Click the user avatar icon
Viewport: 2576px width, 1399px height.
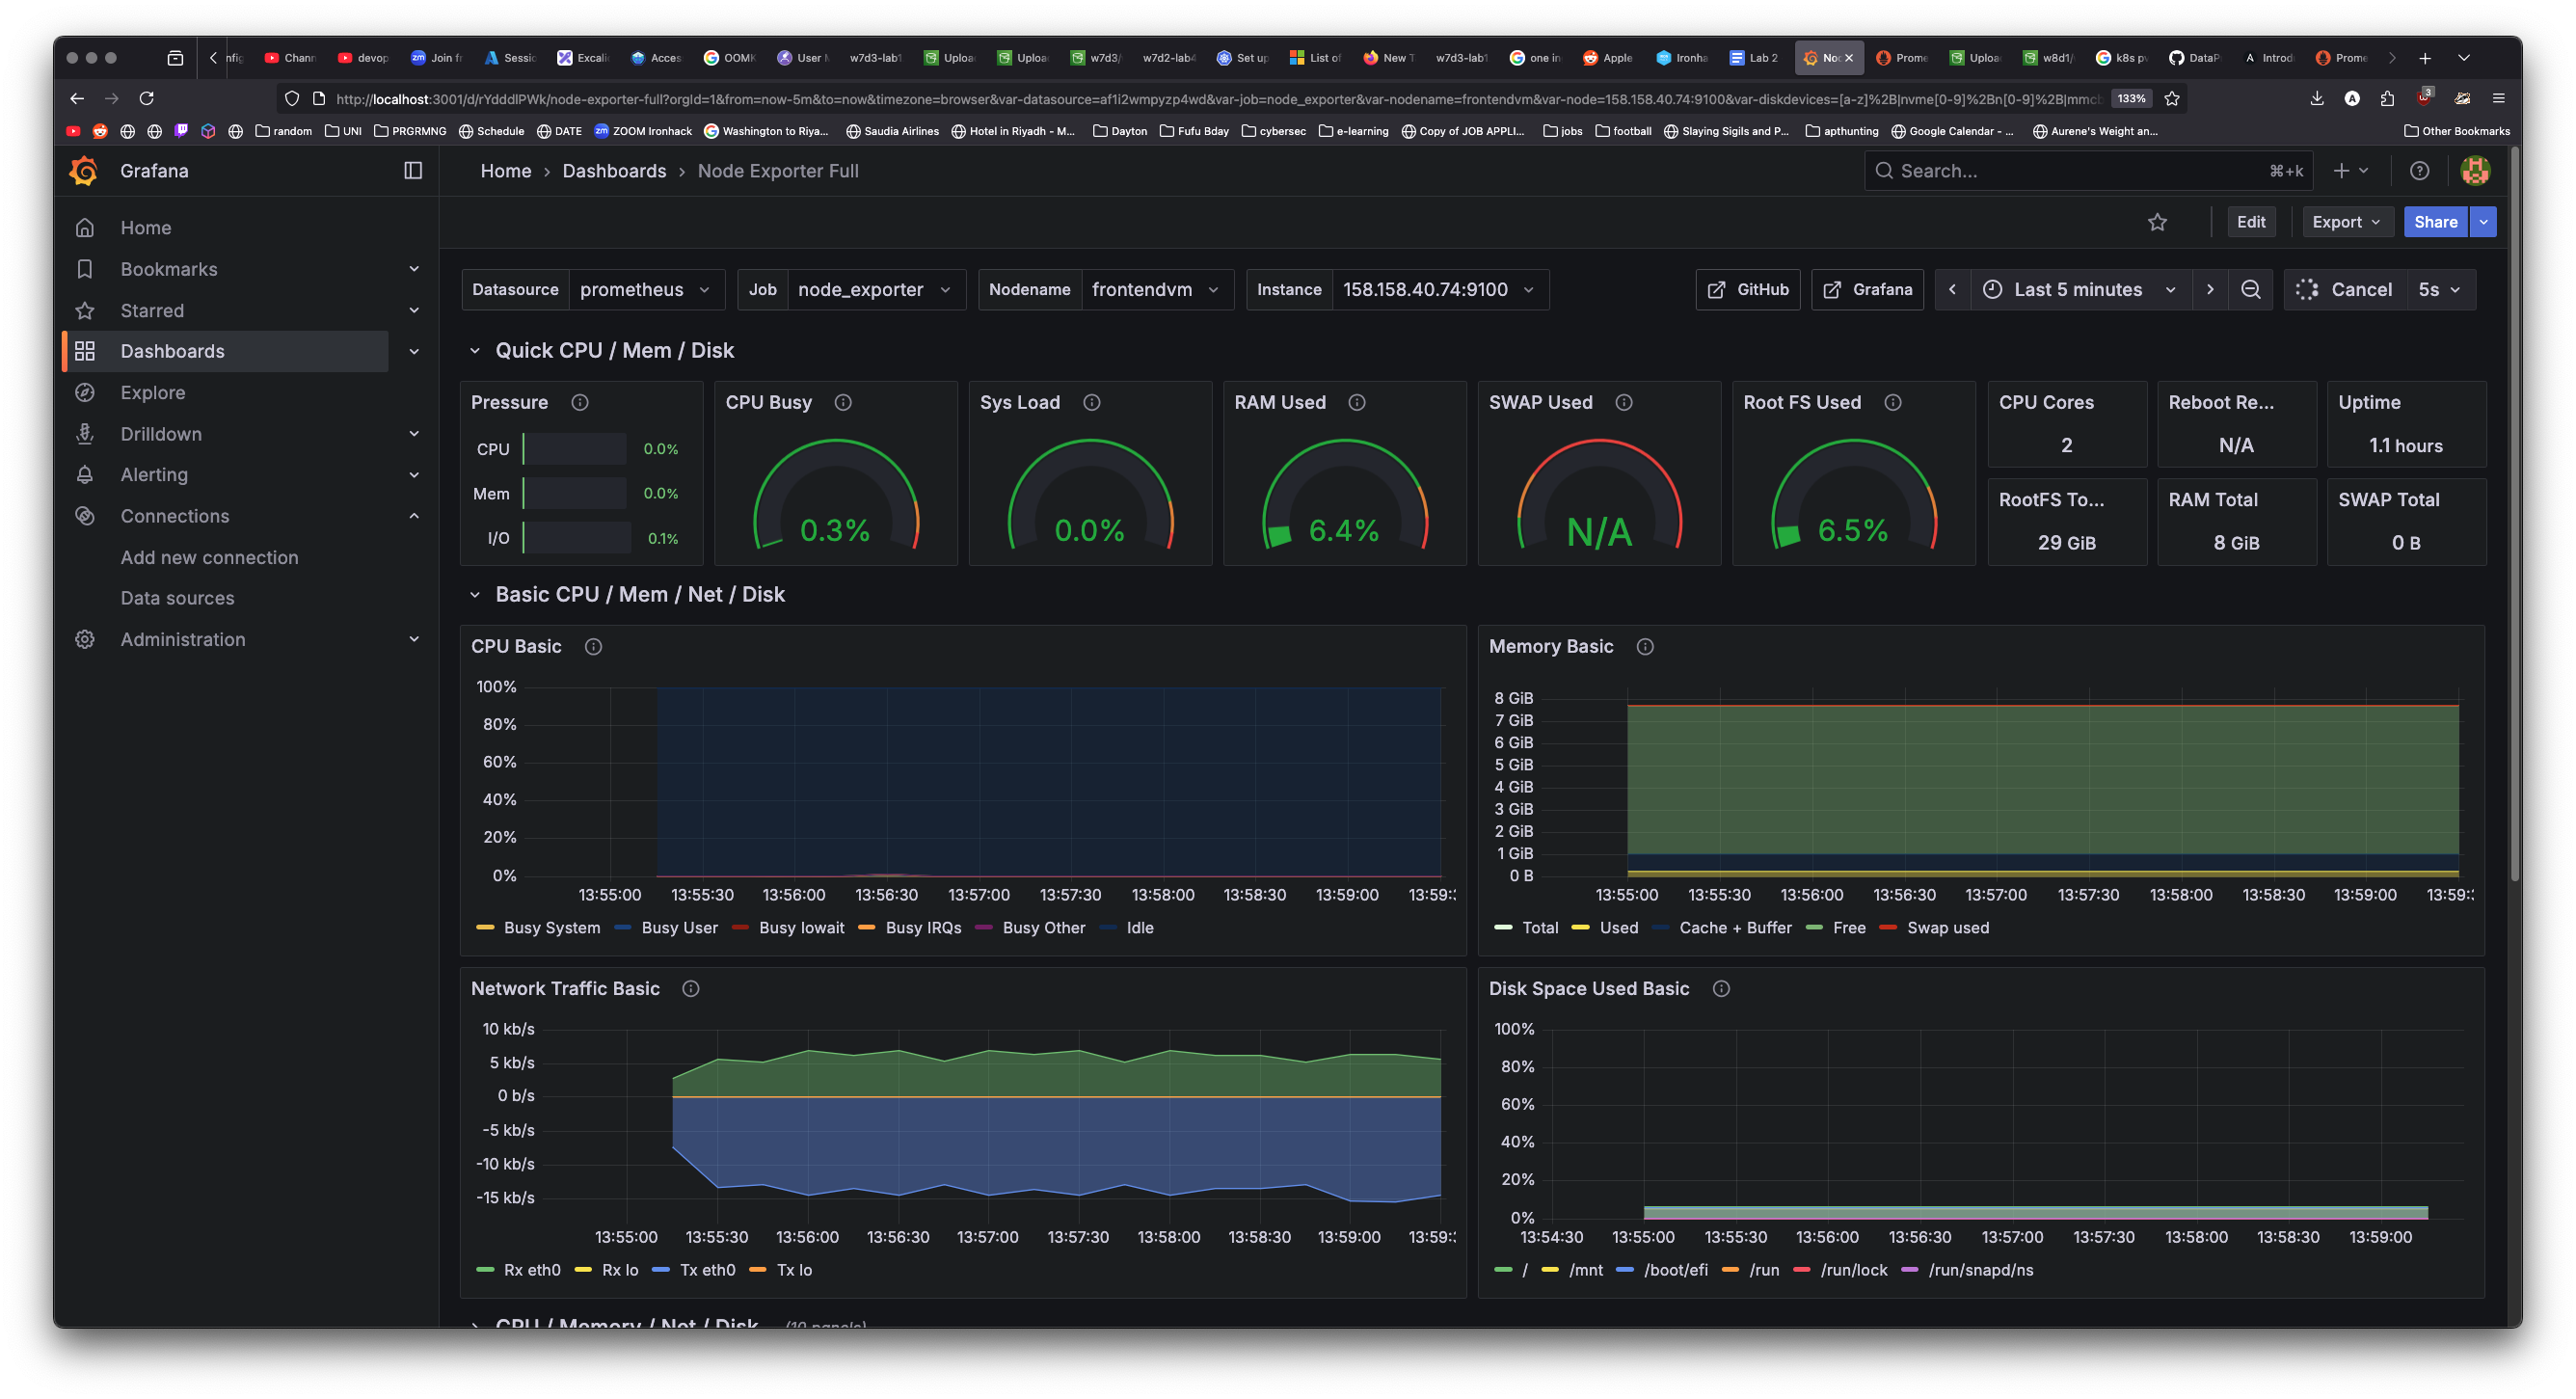(2474, 171)
